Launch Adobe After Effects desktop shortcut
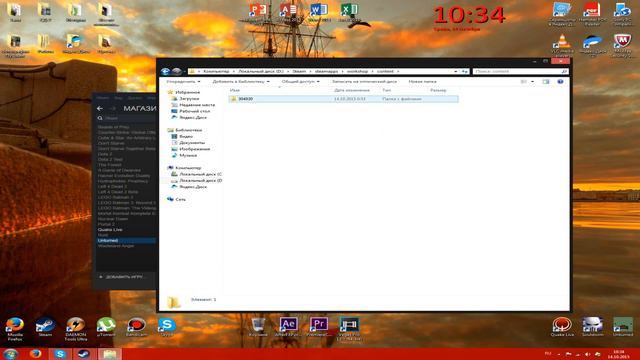The image size is (640, 360). (288, 327)
